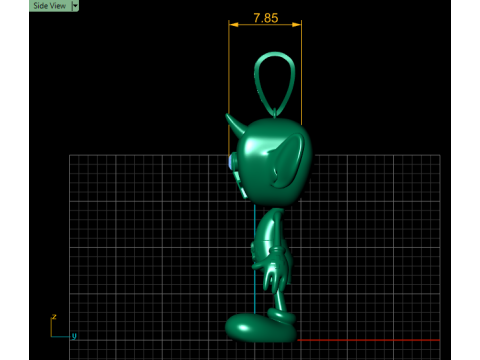Select the green pendant loop

274,84
